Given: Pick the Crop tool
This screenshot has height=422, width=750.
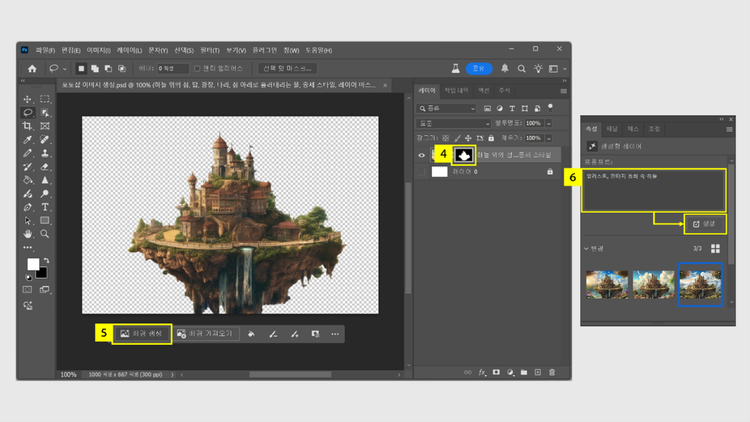Looking at the screenshot, I should (x=28, y=127).
